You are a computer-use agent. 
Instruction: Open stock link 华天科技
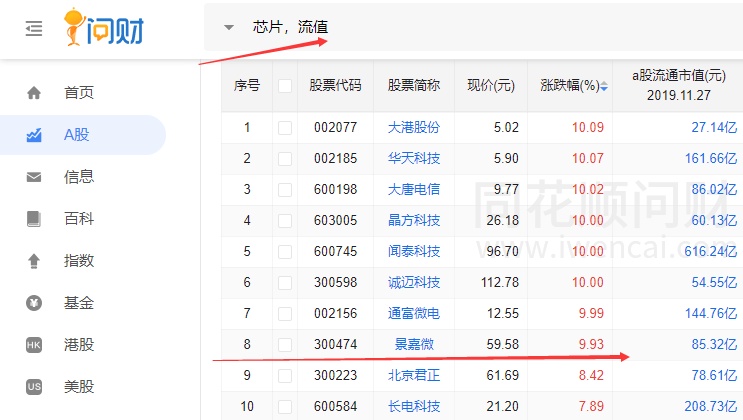(413, 158)
